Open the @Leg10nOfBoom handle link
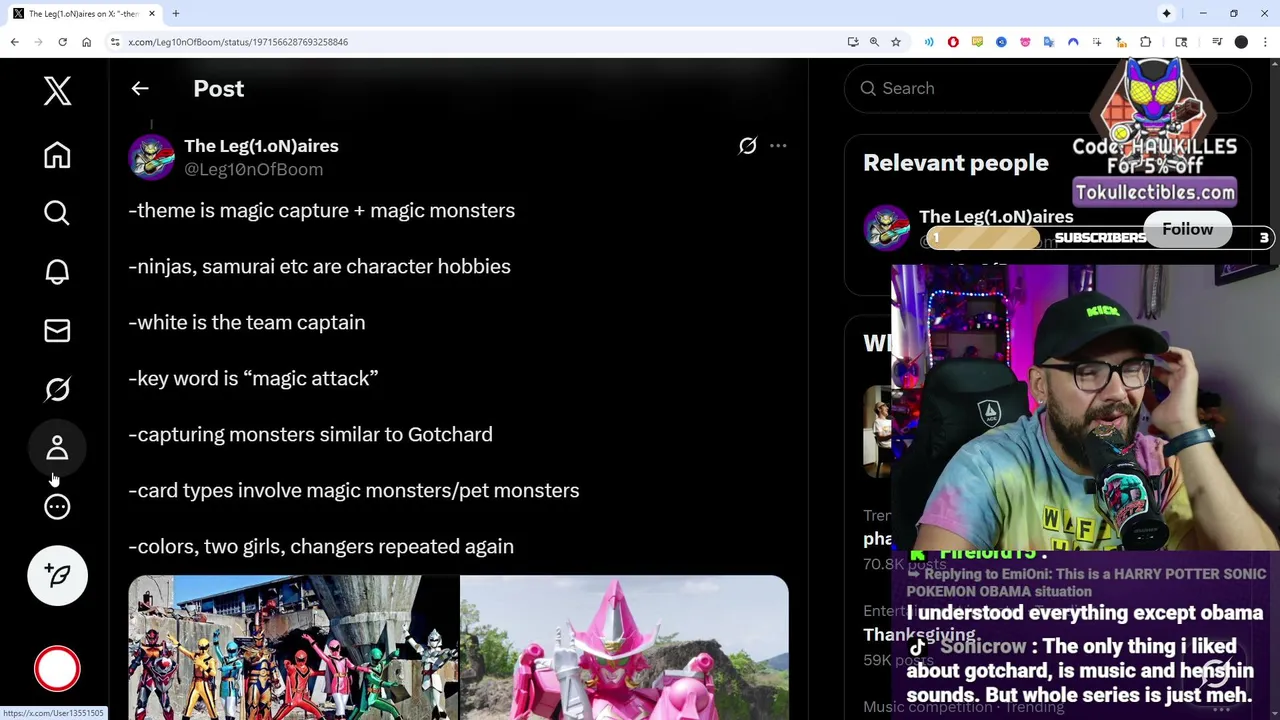Screen dimensions: 1280x720 pyautogui.click(x=253, y=170)
